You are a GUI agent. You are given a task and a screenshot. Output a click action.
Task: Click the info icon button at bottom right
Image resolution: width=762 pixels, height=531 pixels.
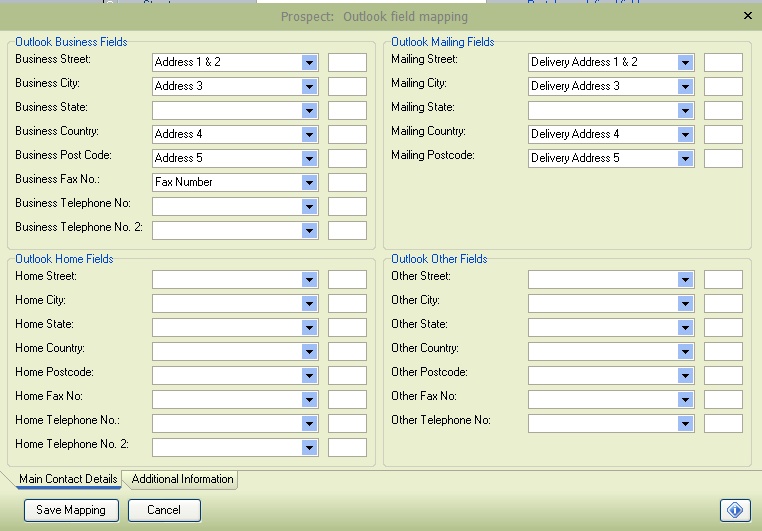(735, 510)
